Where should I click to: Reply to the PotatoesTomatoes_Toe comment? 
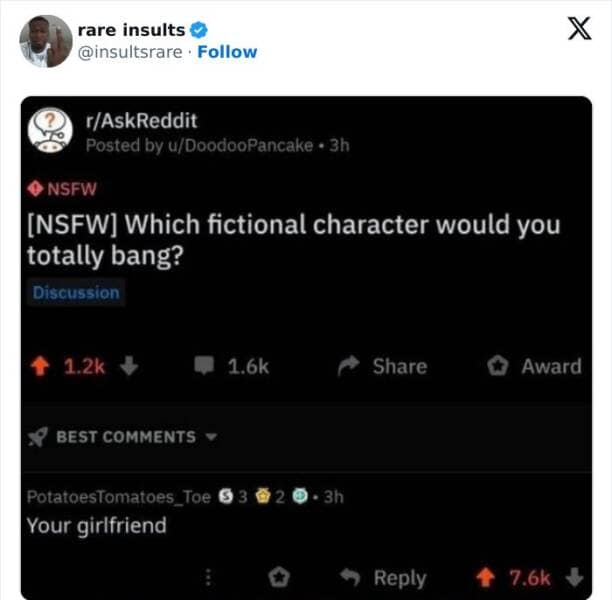[x=386, y=577]
